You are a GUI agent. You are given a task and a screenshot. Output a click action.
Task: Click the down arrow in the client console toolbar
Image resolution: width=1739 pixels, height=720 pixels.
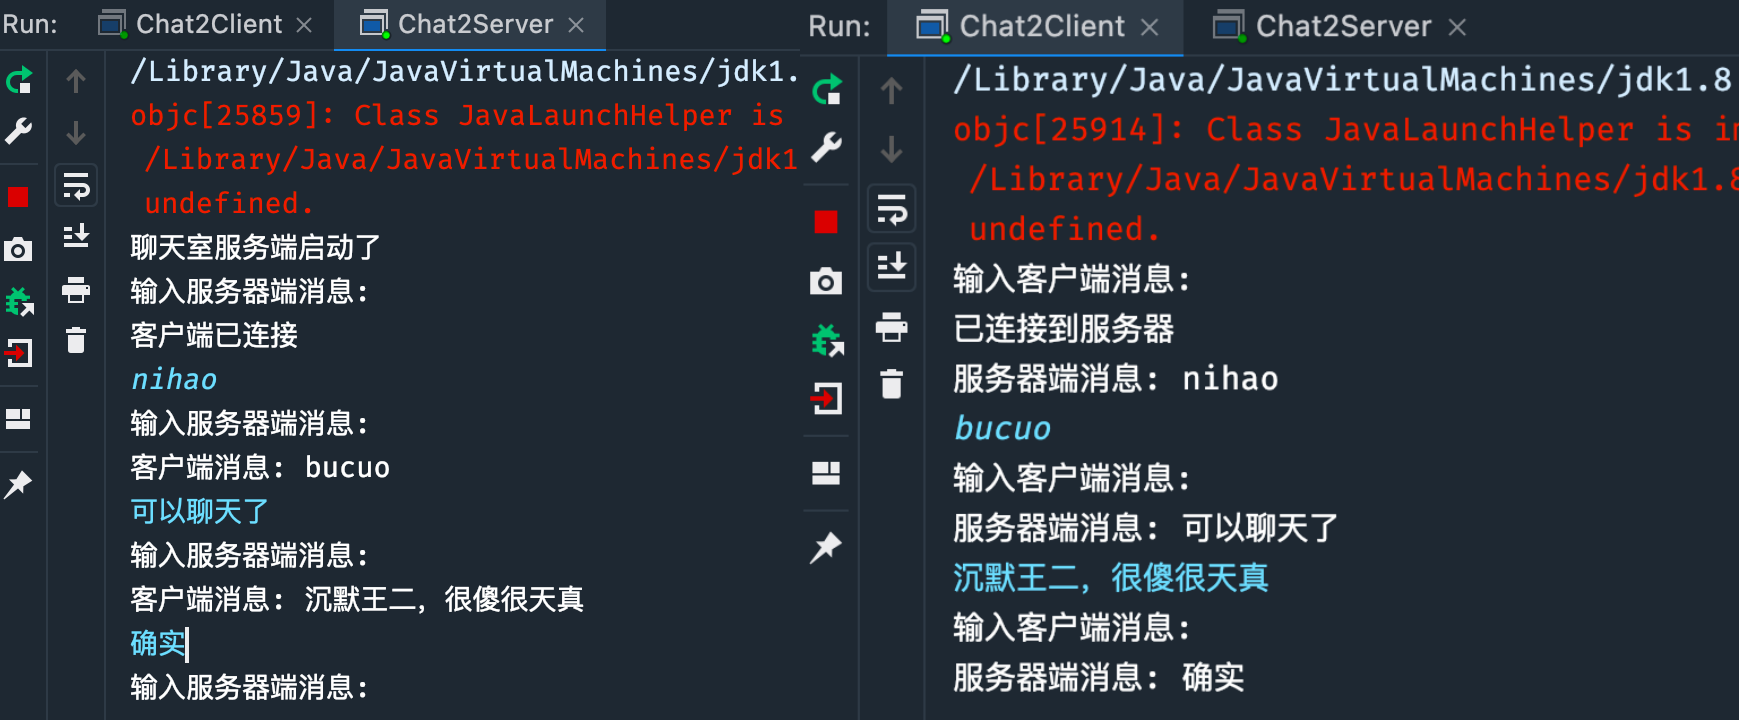point(891,150)
